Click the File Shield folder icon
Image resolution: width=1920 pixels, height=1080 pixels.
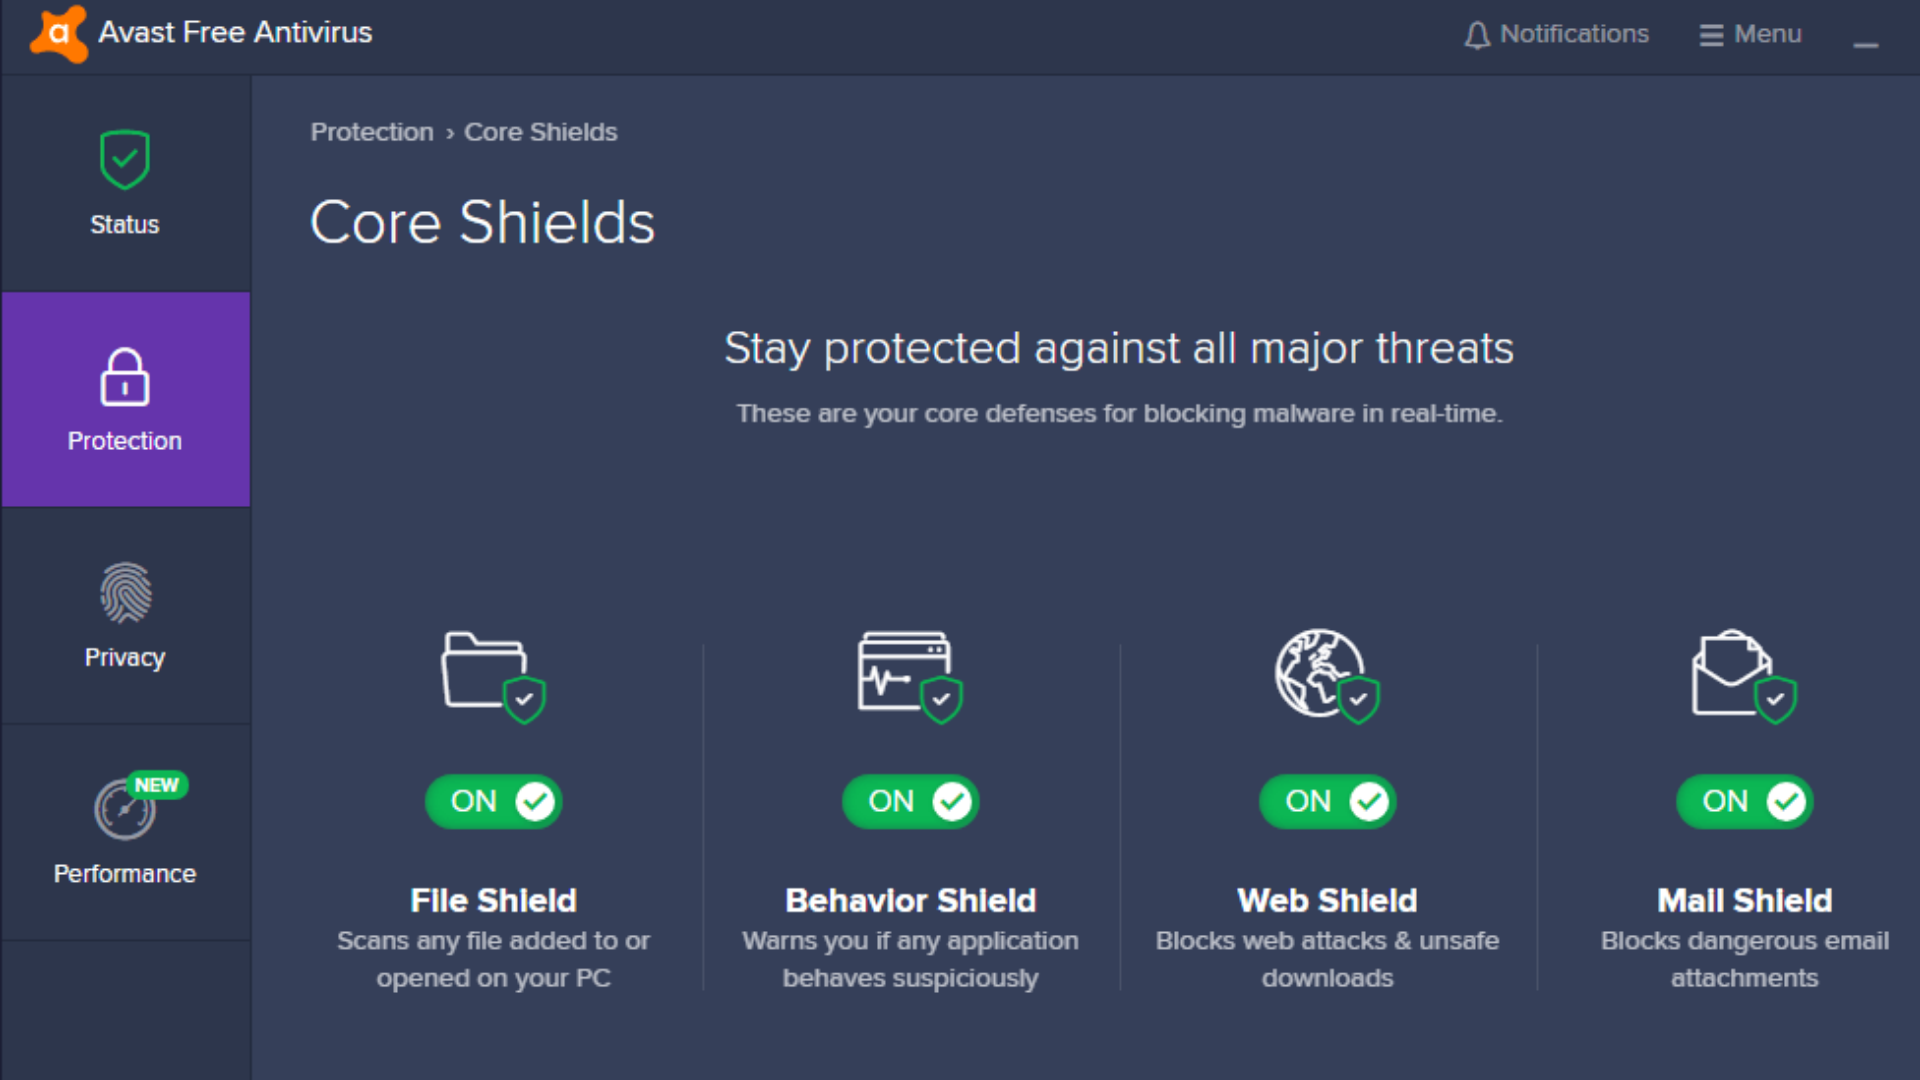click(x=492, y=677)
